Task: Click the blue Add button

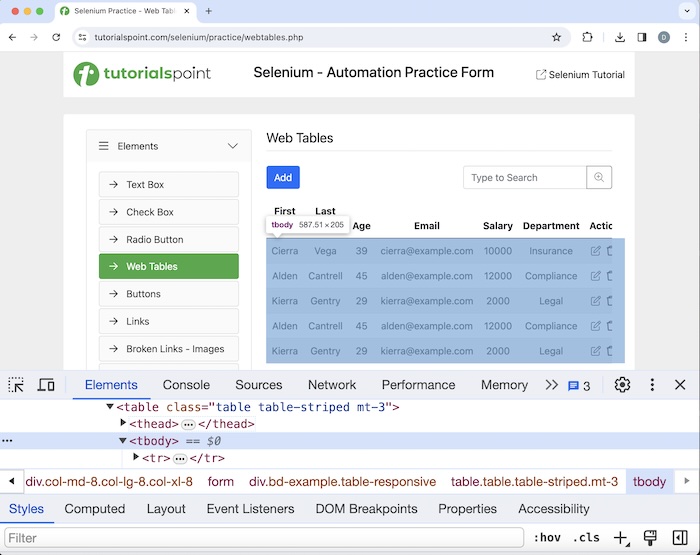Action: click(283, 178)
